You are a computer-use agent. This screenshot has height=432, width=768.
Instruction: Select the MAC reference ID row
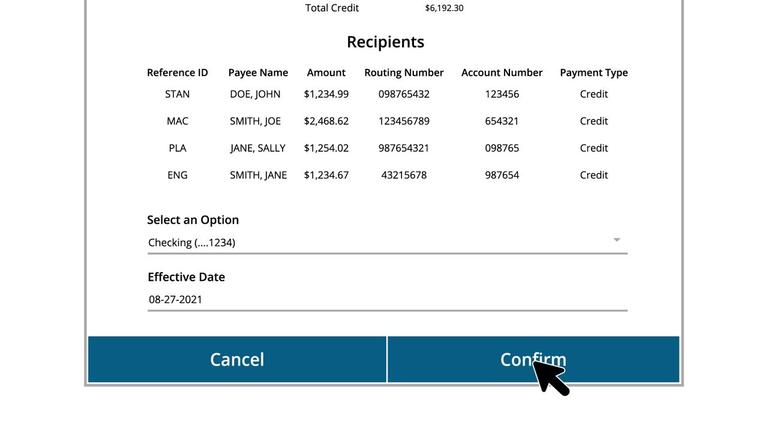coord(387,121)
